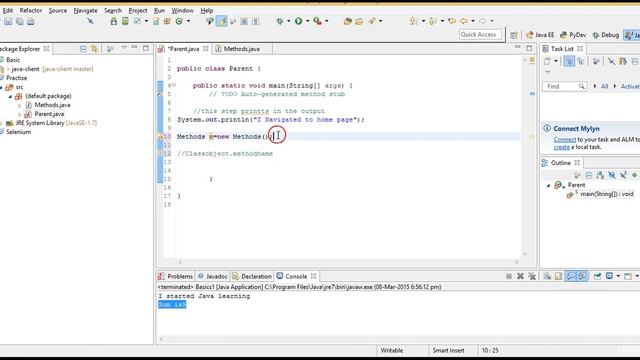Toggle Mark Occurrences toolbar button
The width and height of the screenshot is (640, 360).
tap(221, 21)
